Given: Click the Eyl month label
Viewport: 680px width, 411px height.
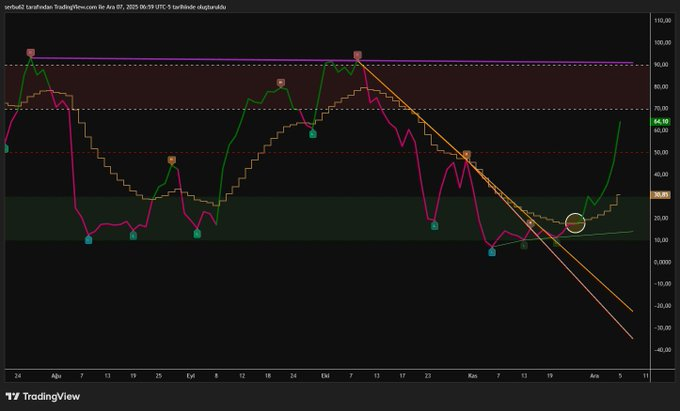Looking at the screenshot, I should point(190,376).
